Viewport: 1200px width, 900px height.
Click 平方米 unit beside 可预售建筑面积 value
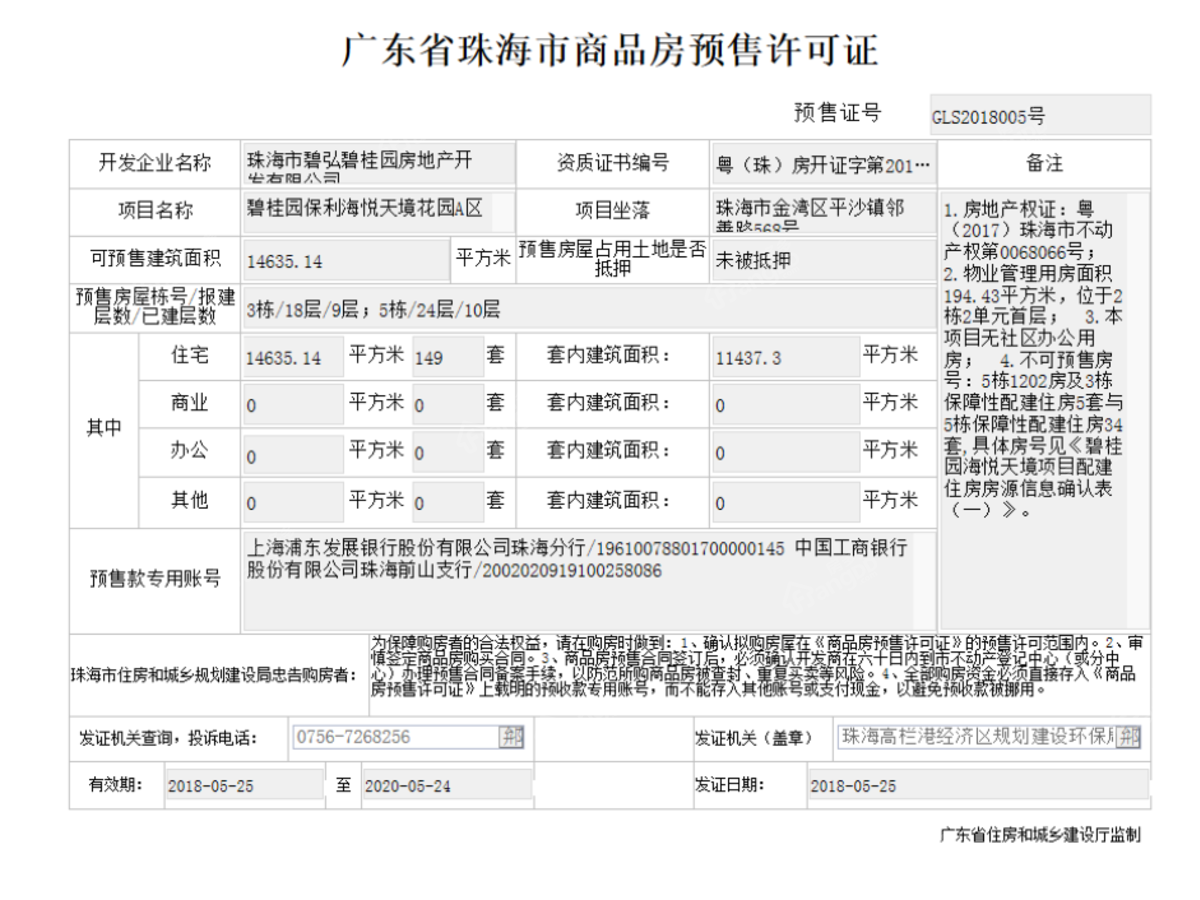pos(484,258)
